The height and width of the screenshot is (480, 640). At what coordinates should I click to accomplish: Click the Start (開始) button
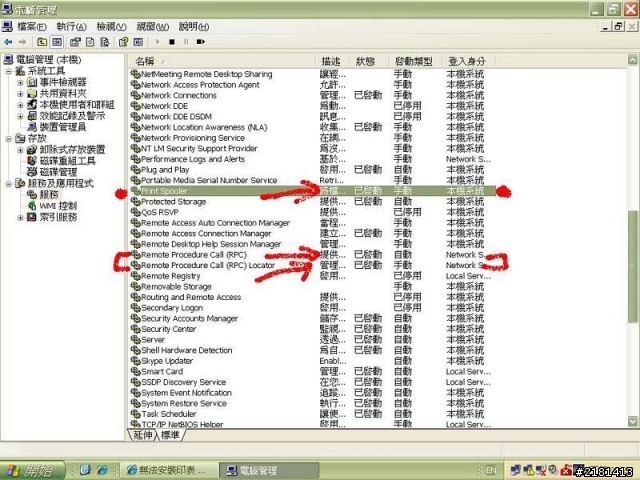coord(32,470)
